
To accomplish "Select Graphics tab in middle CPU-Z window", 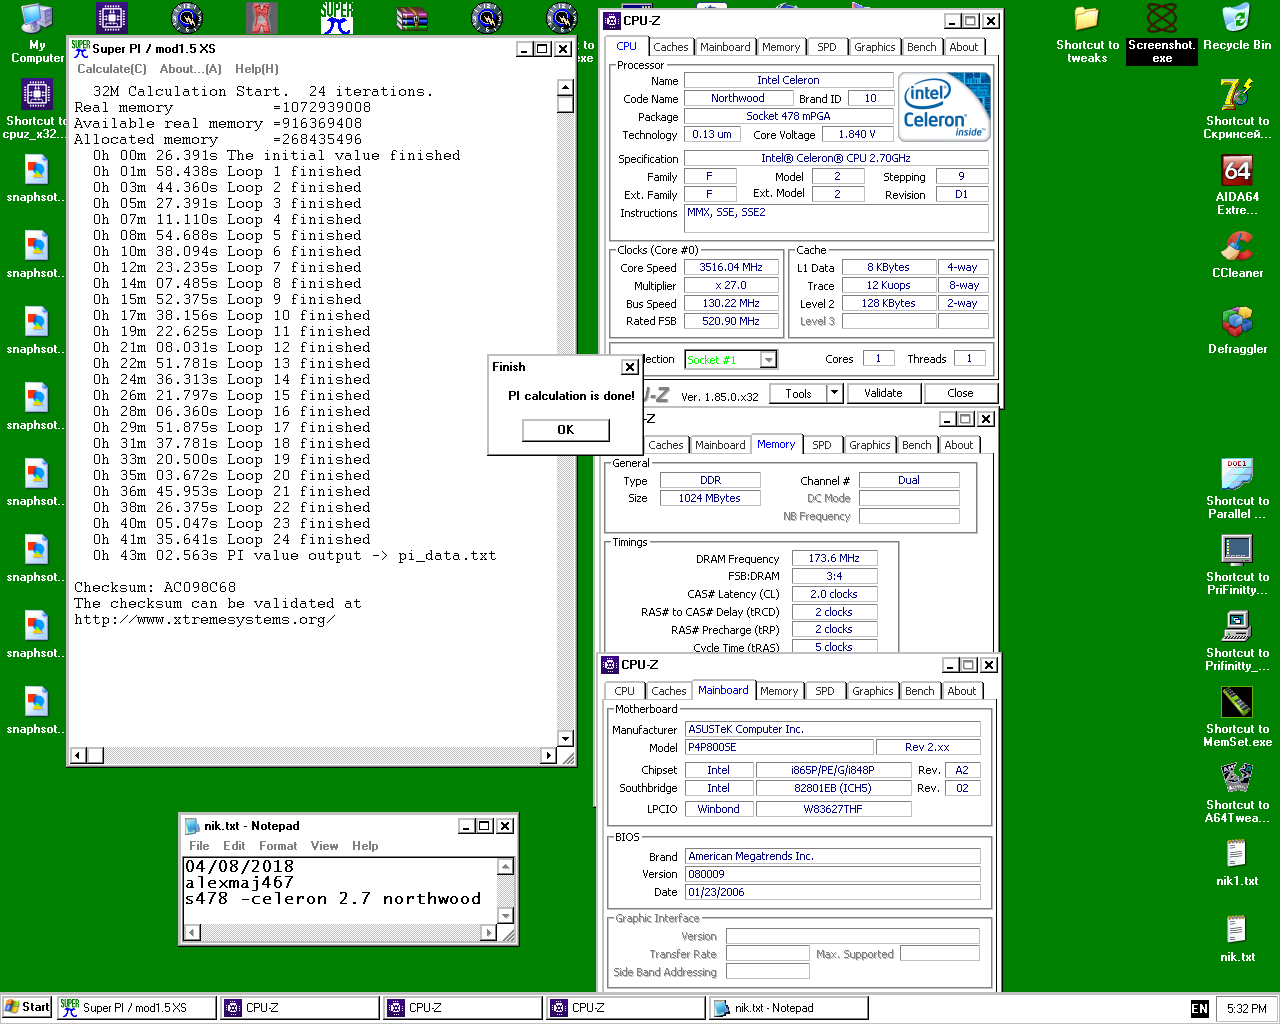I will click(869, 445).
